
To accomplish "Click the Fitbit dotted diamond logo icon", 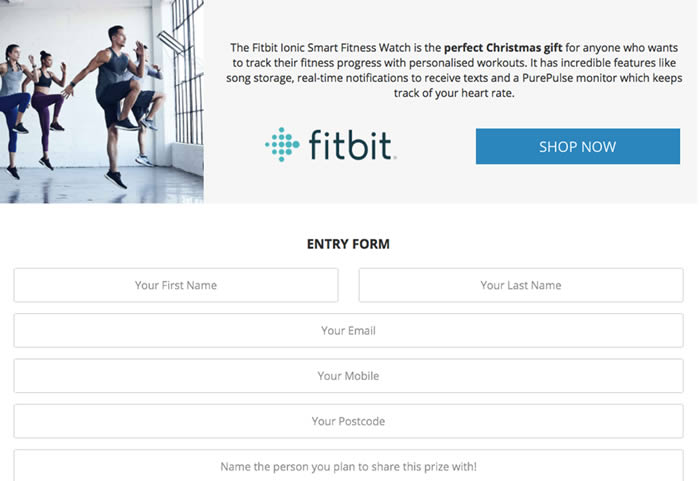I will point(282,144).
